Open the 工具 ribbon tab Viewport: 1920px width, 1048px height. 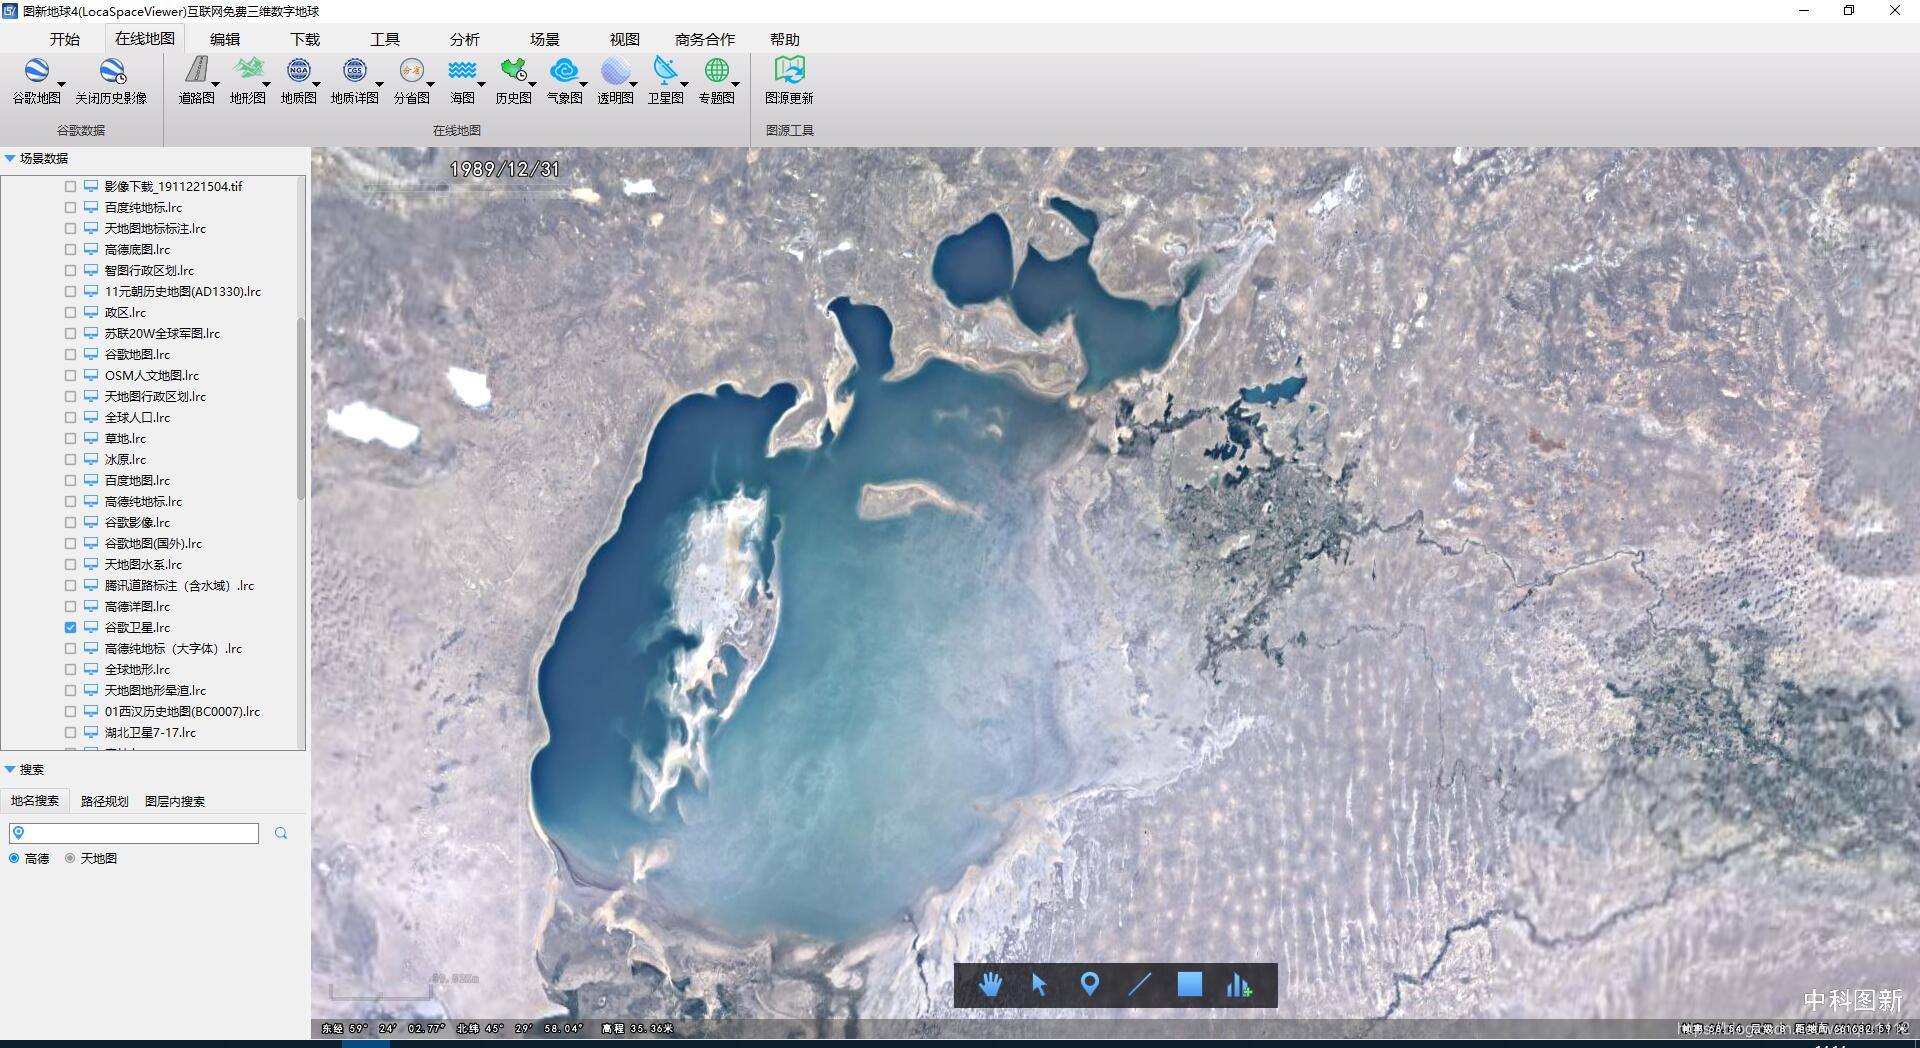[x=385, y=39]
